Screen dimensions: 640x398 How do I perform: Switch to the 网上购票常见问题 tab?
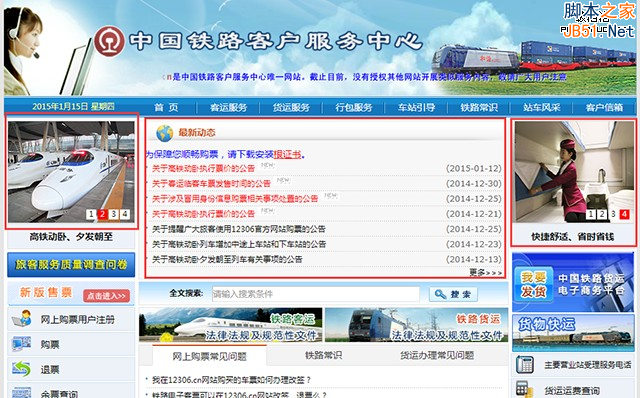(209, 356)
